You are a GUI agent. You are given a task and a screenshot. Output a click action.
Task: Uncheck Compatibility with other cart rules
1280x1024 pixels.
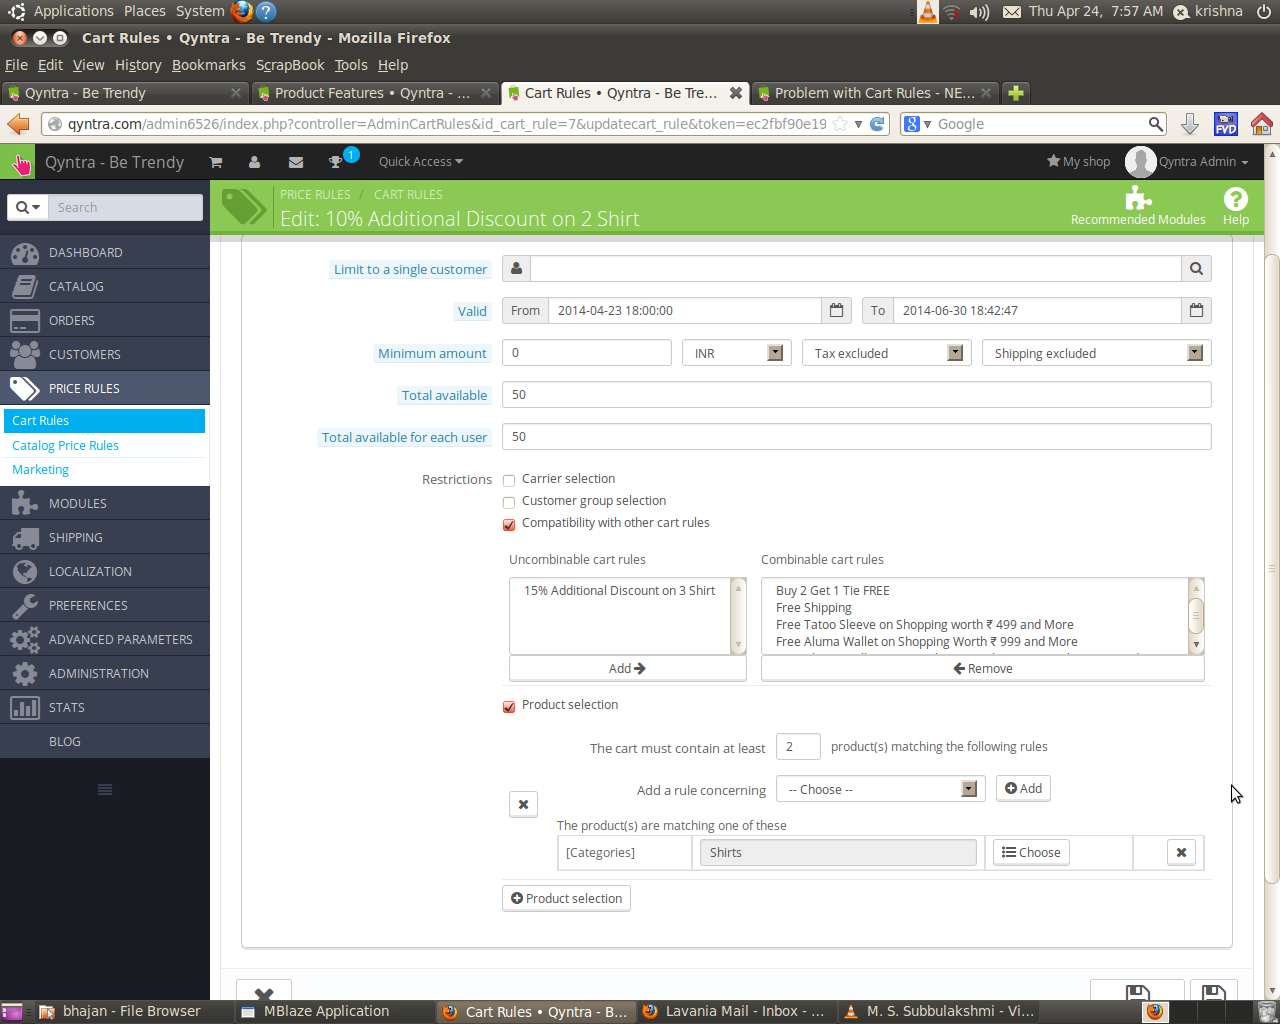509,524
